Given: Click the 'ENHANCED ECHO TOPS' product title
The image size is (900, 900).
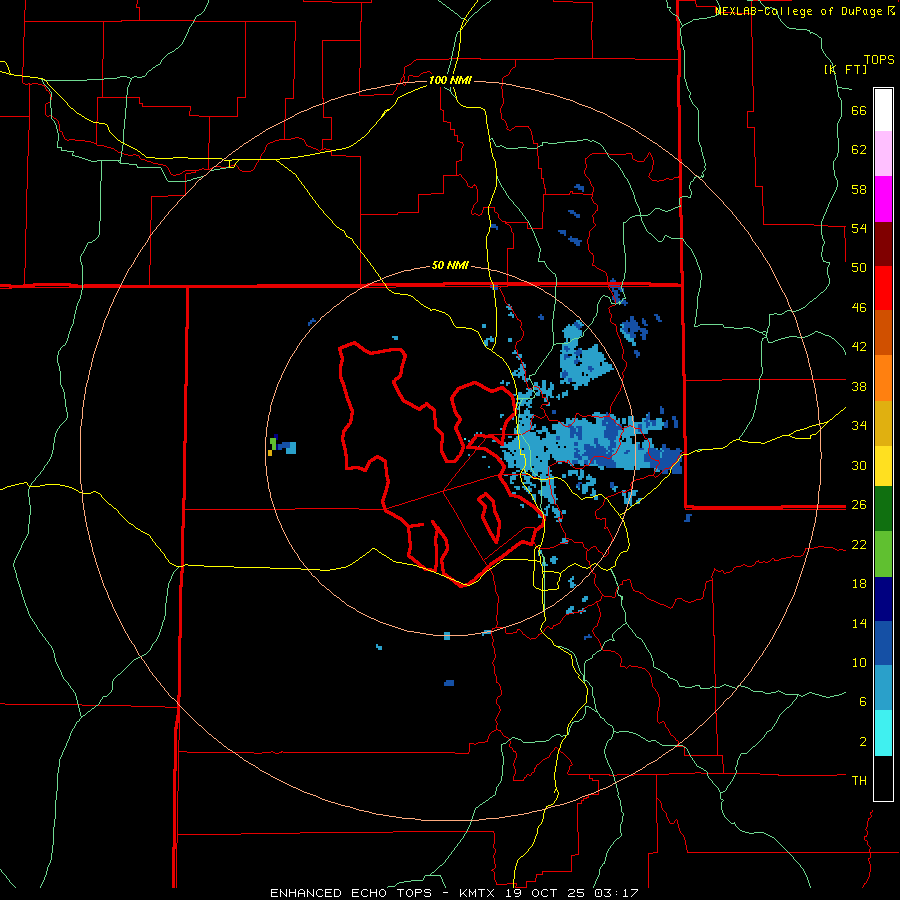Looking at the screenshot, I should click(x=351, y=893).
